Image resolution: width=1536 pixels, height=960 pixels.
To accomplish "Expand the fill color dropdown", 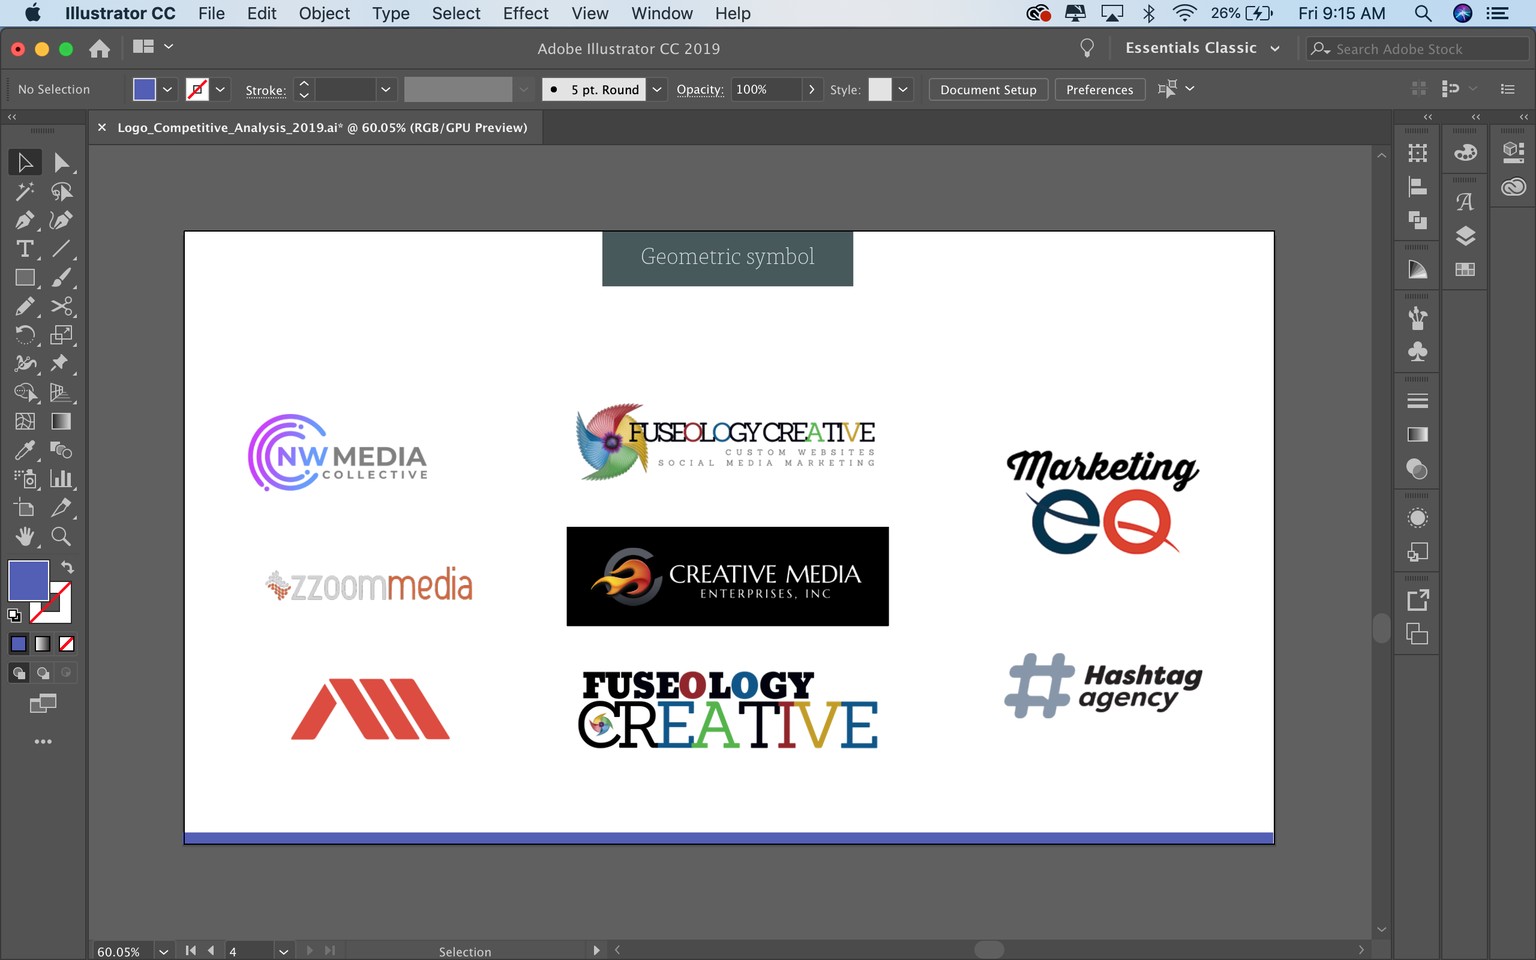I will pyautogui.click(x=167, y=89).
